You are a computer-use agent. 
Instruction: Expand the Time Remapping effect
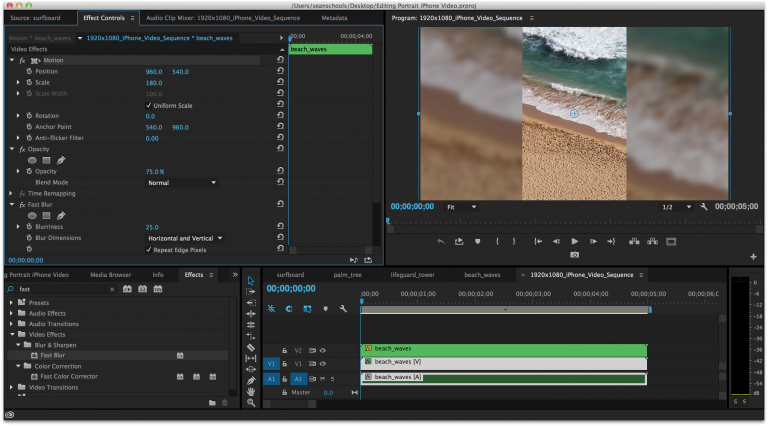point(11,193)
